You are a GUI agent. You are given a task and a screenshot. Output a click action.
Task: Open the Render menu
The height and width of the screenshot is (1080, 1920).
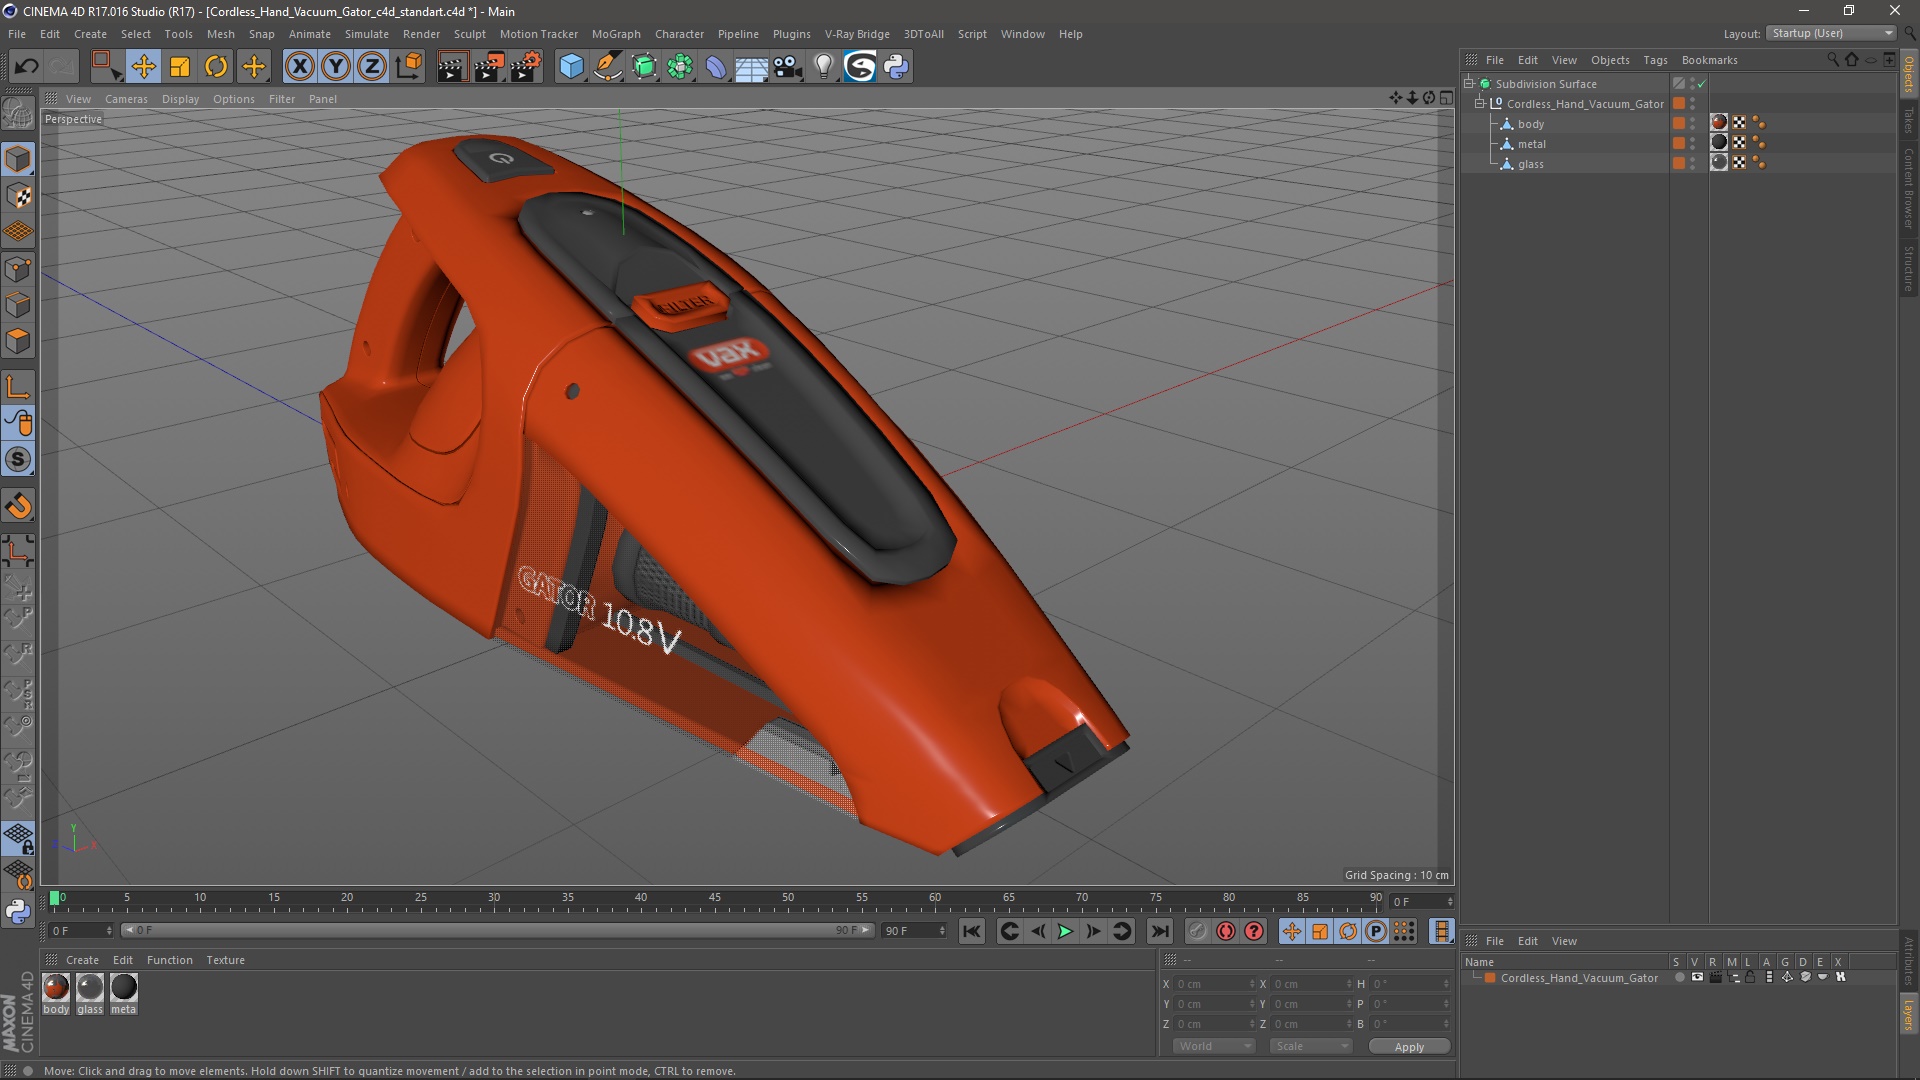[x=421, y=34]
